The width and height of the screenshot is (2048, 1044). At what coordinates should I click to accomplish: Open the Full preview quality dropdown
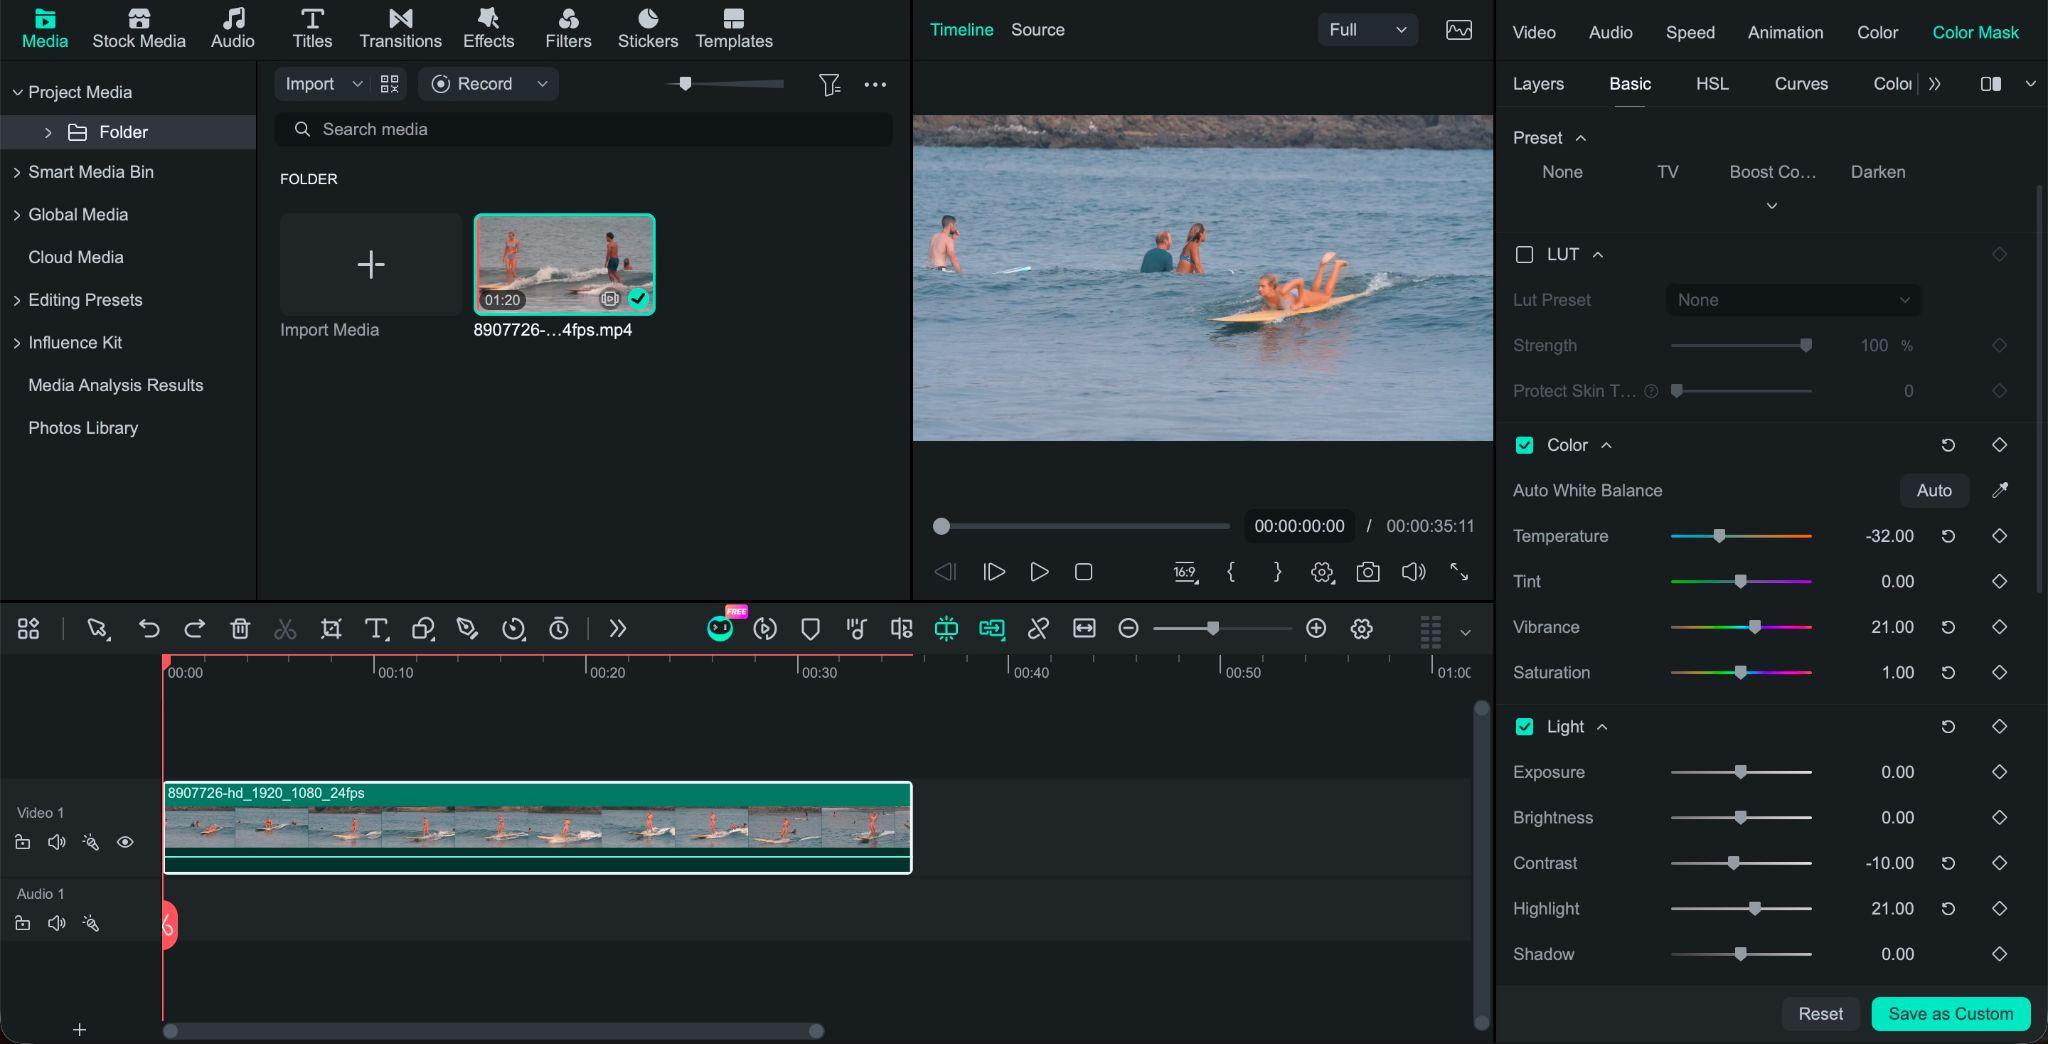[1367, 30]
